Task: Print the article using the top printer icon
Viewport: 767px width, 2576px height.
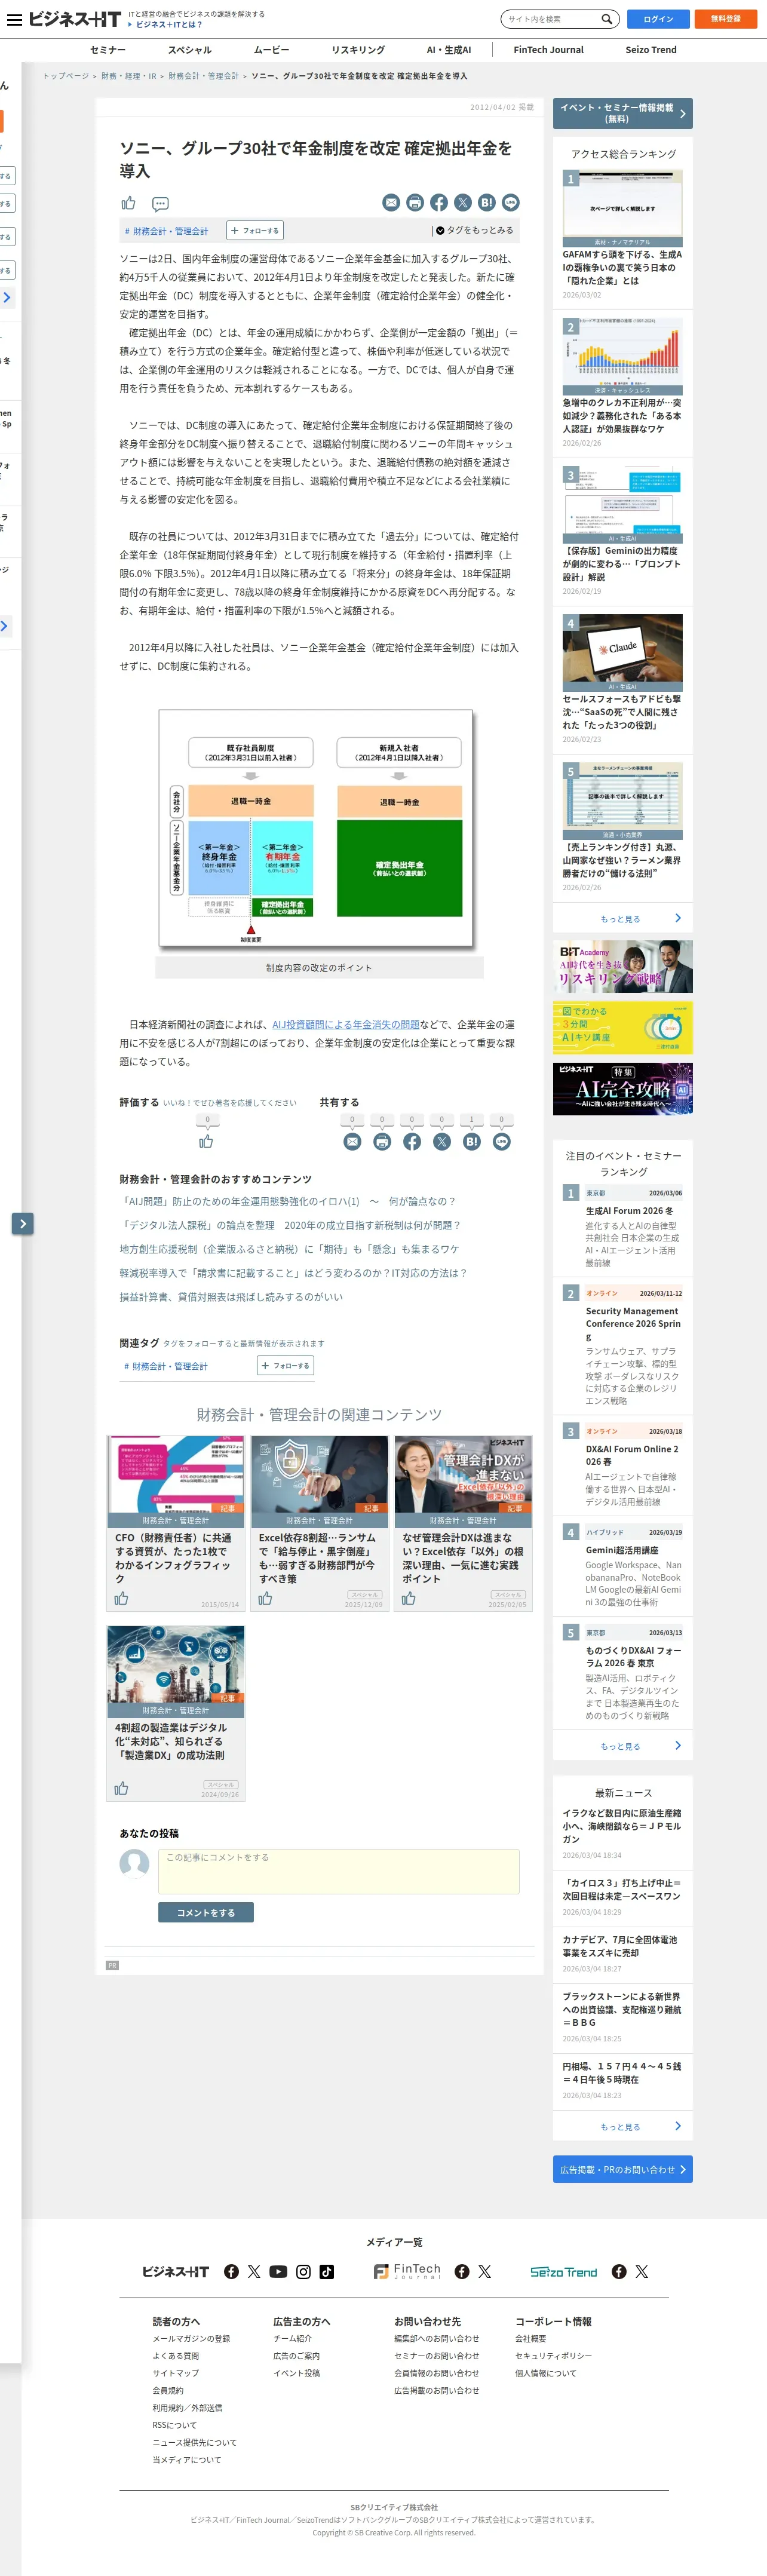Action: [x=415, y=202]
